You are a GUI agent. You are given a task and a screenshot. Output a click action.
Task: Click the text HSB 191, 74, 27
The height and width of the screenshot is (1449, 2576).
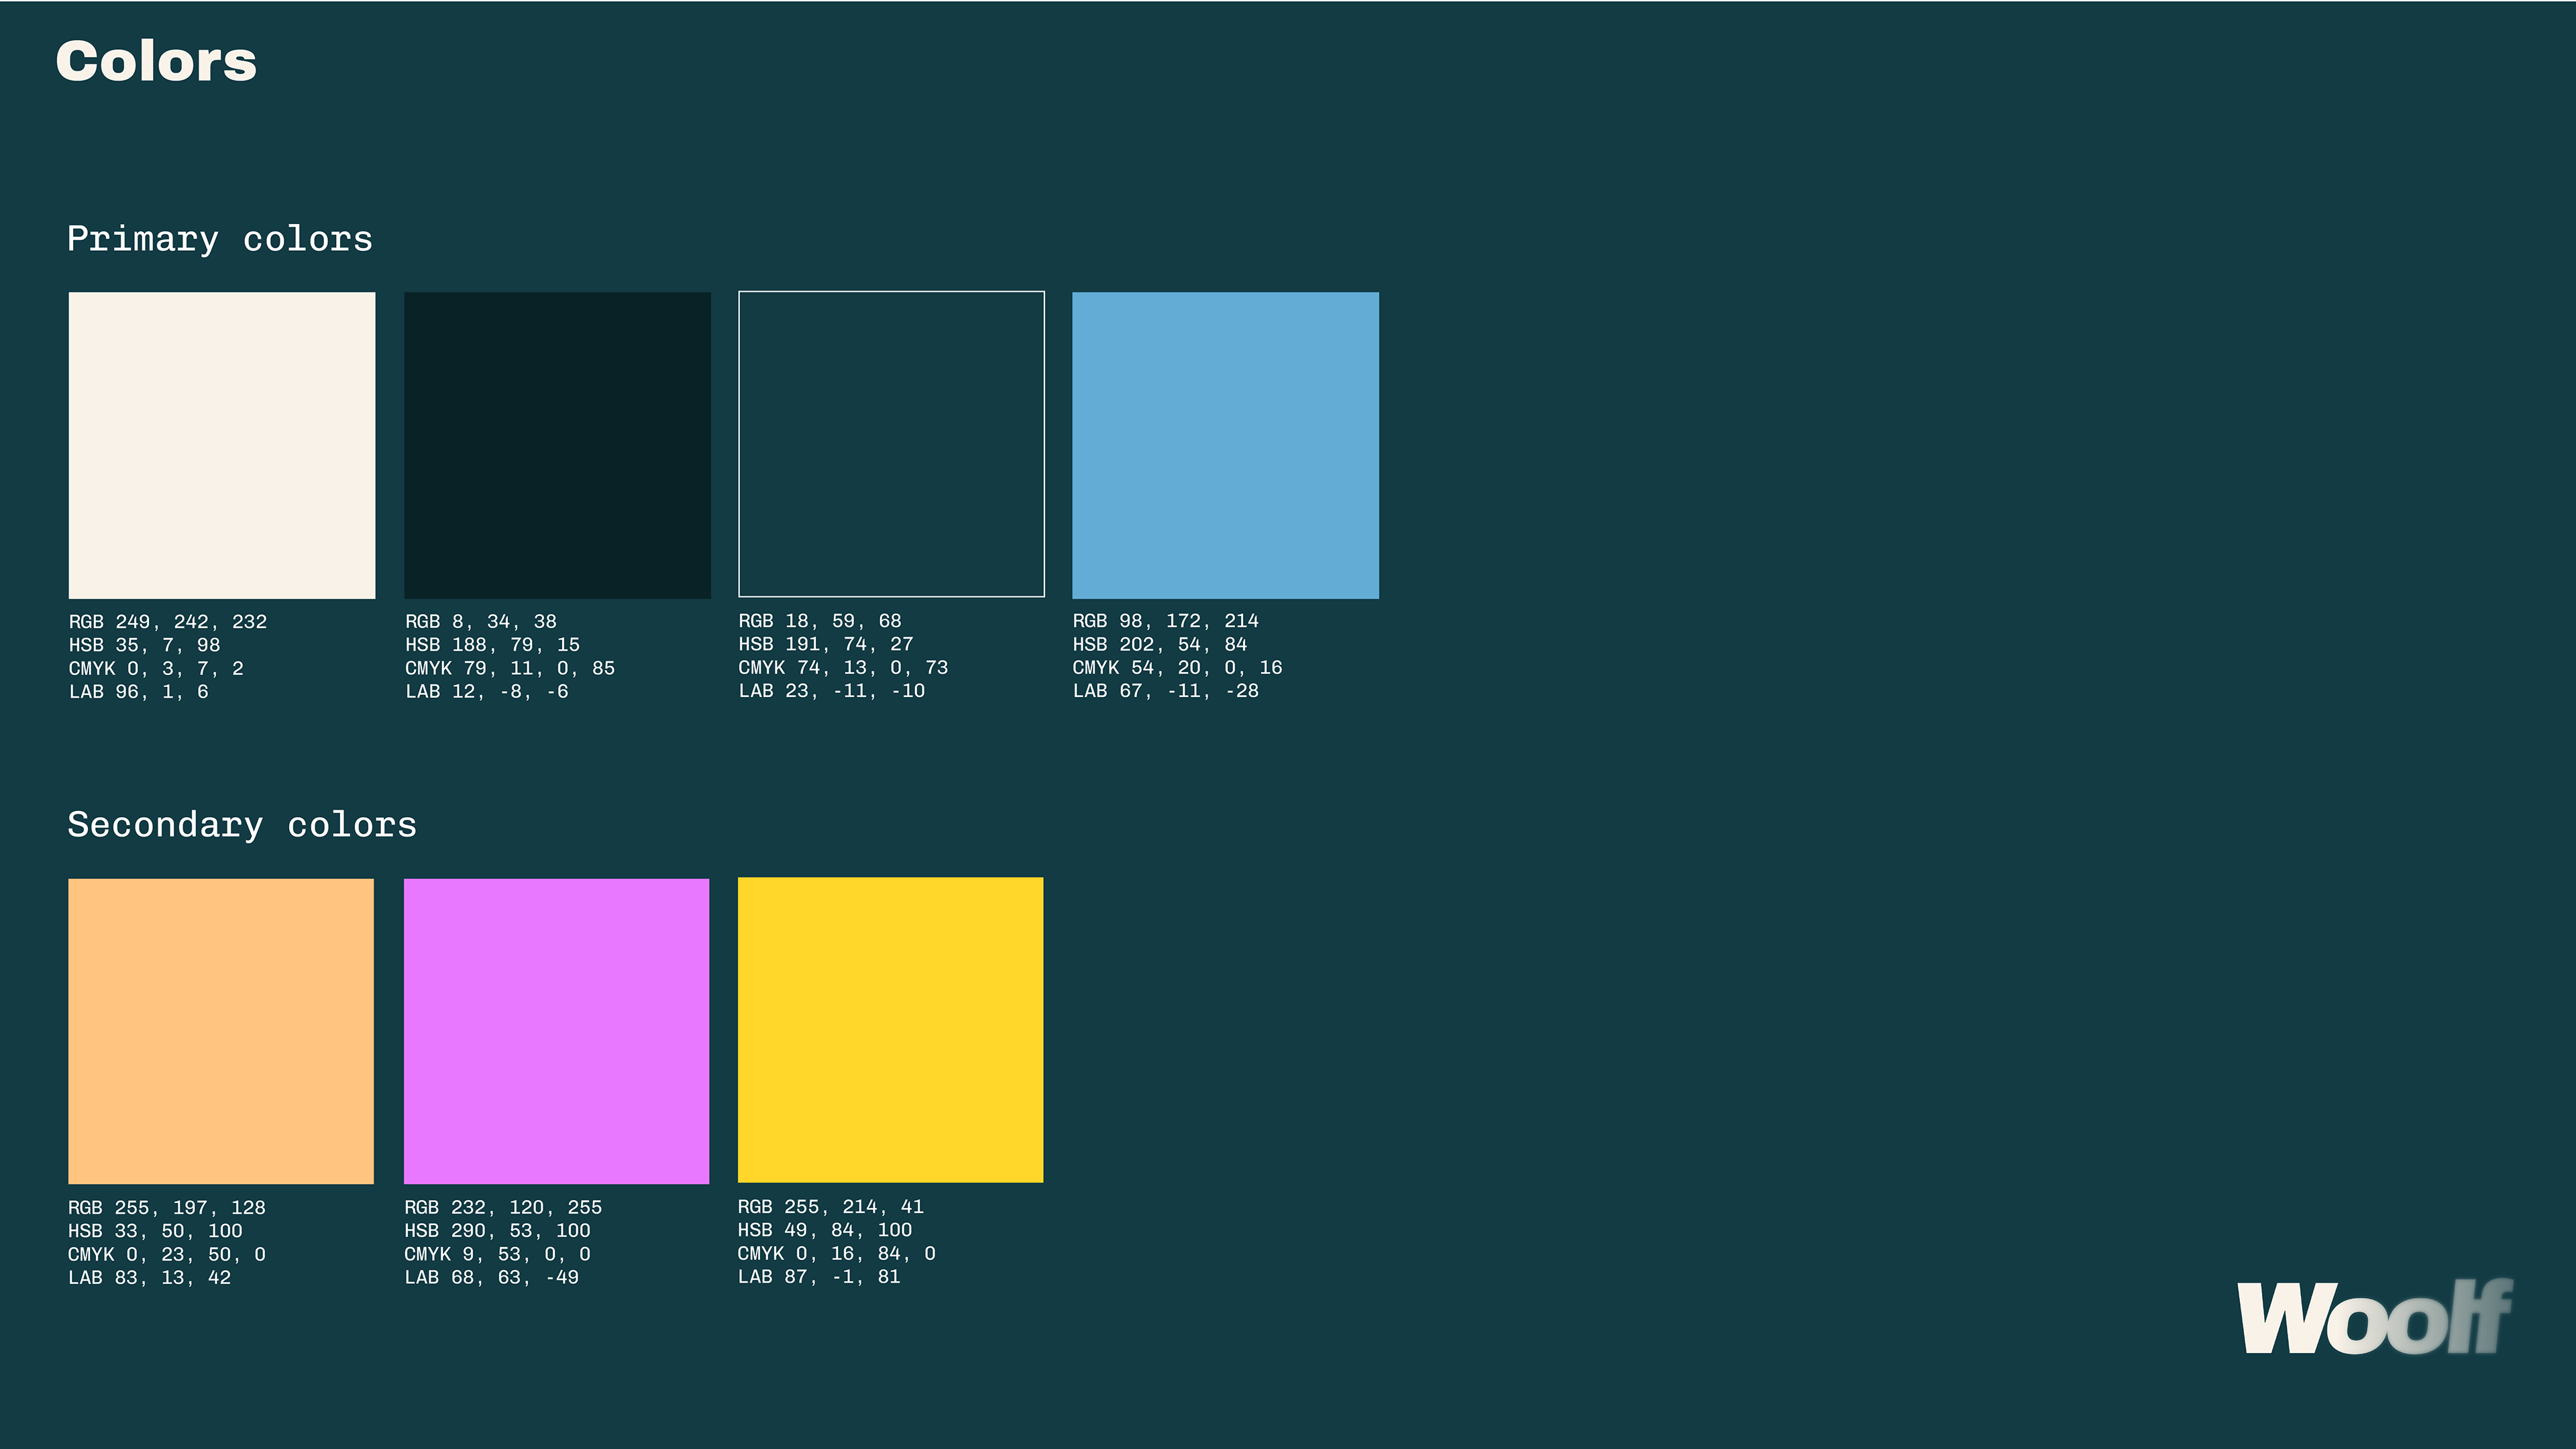point(826,644)
